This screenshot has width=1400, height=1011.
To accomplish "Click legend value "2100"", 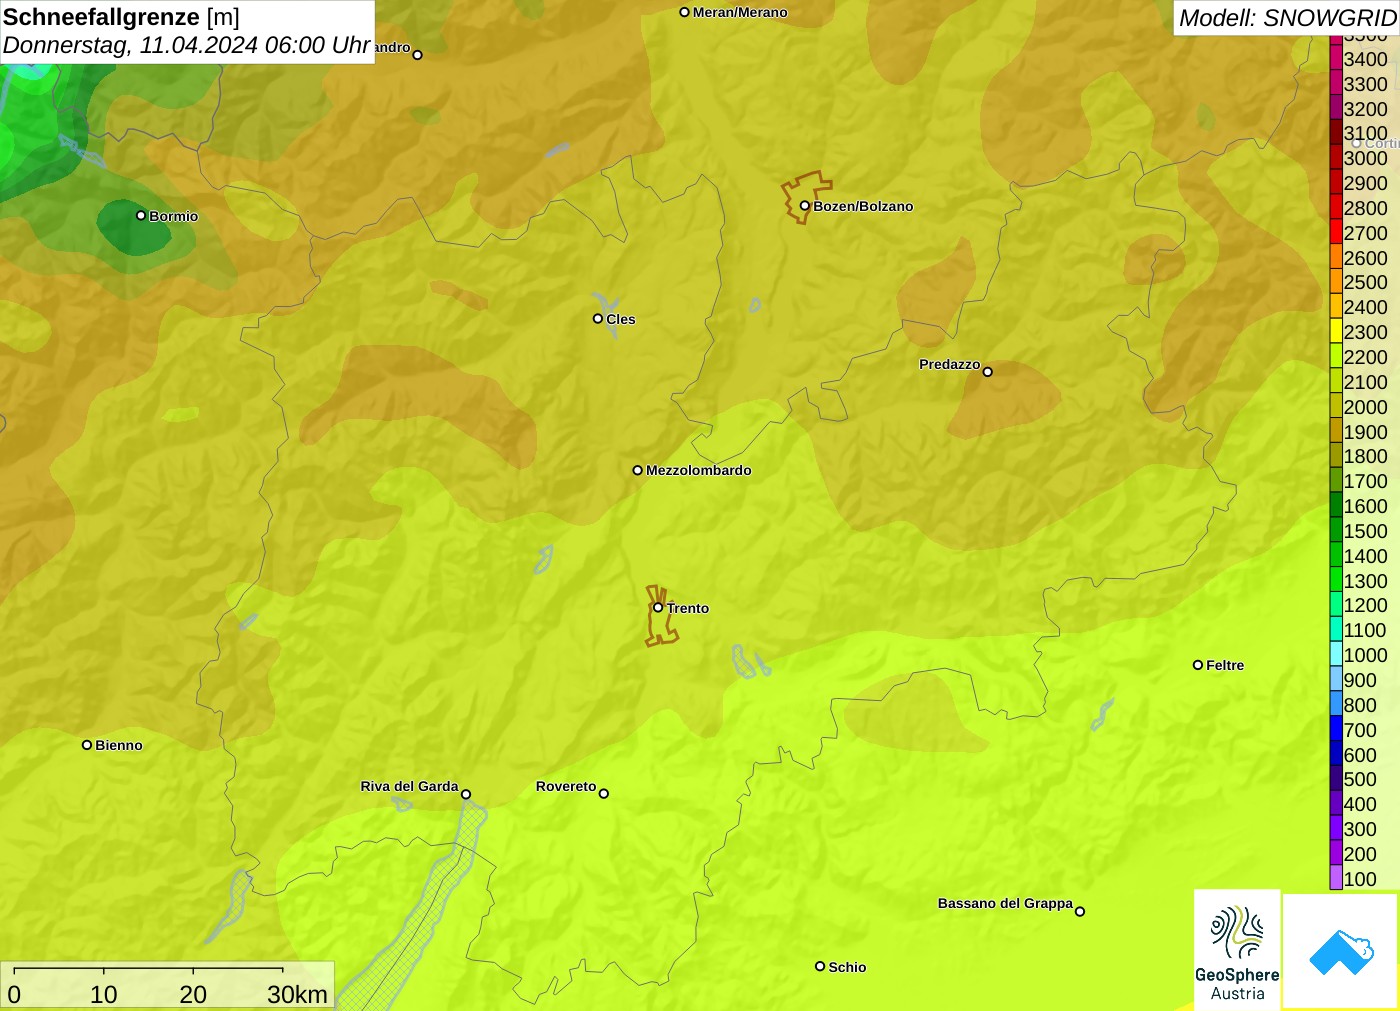I will tap(1365, 382).
